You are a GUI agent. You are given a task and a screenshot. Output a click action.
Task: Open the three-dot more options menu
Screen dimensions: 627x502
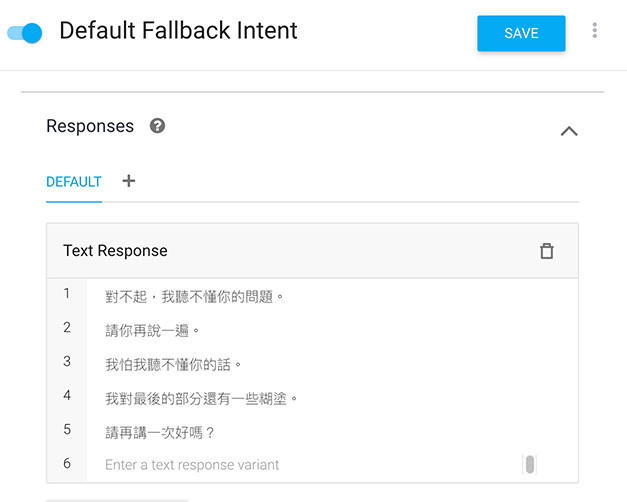click(x=595, y=31)
